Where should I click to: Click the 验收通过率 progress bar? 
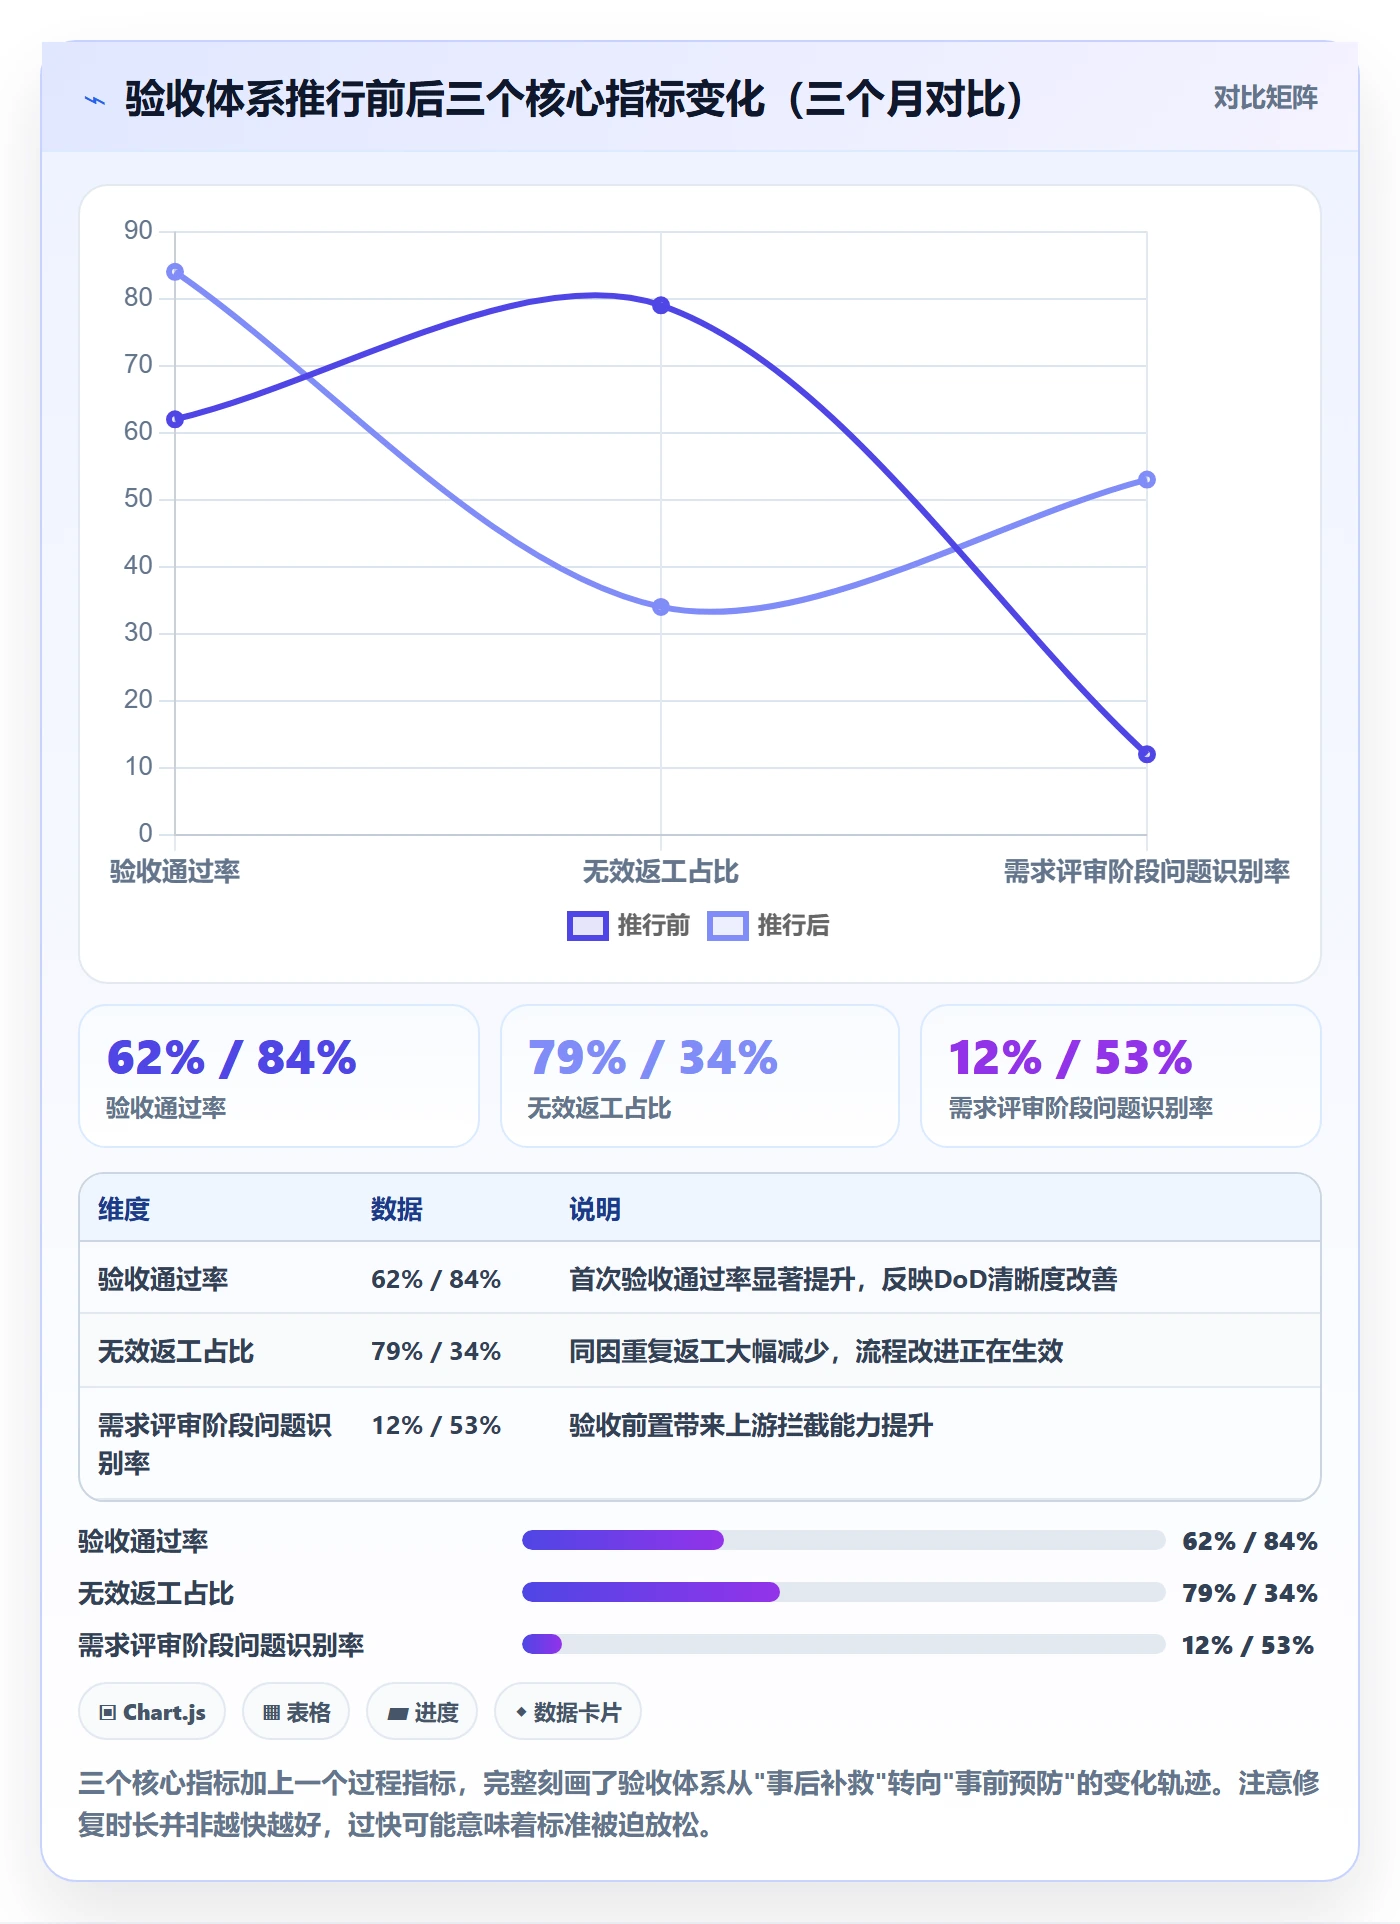[x=844, y=1540]
